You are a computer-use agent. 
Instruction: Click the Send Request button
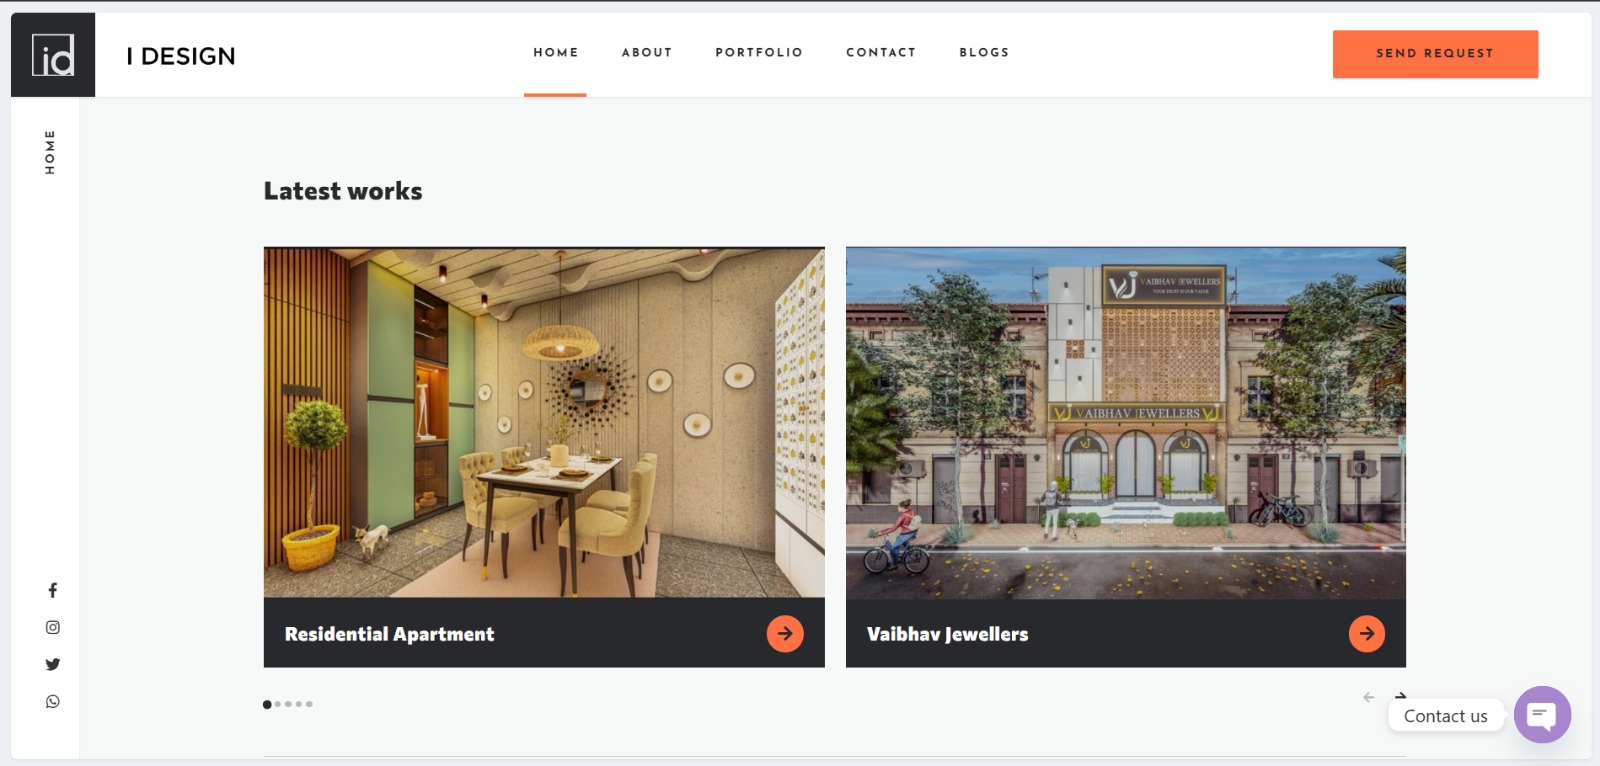(1435, 54)
